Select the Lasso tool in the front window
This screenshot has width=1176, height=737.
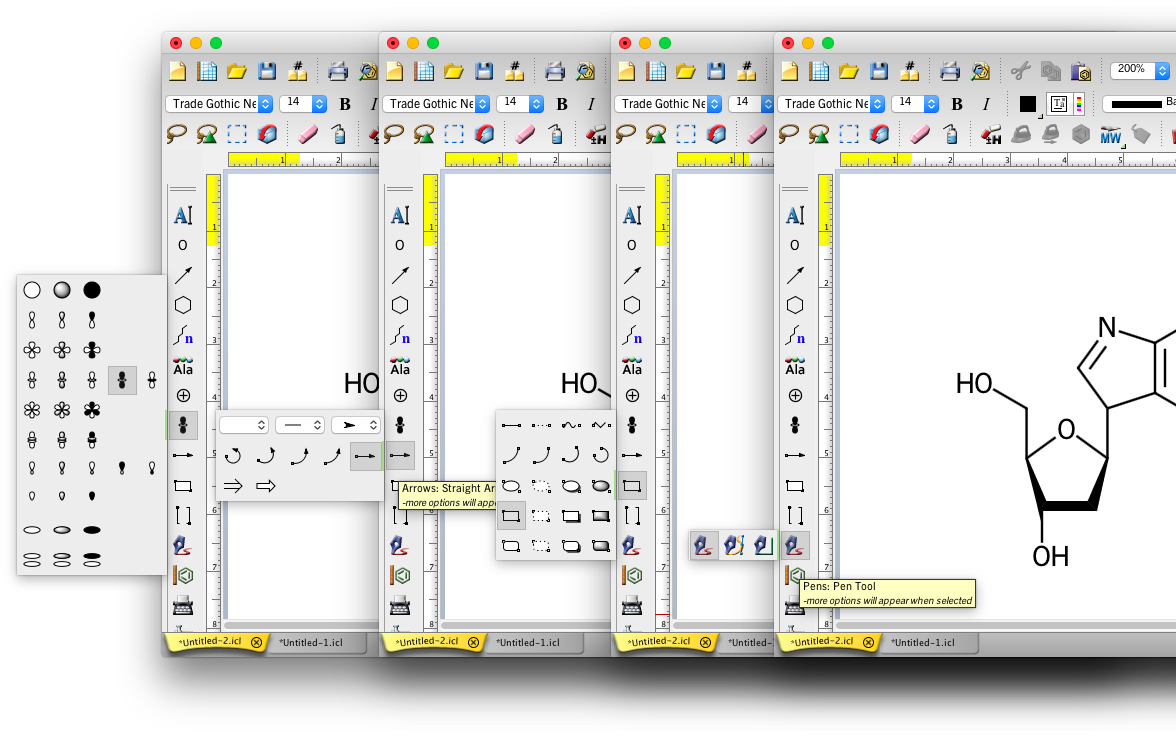[x=788, y=134]
